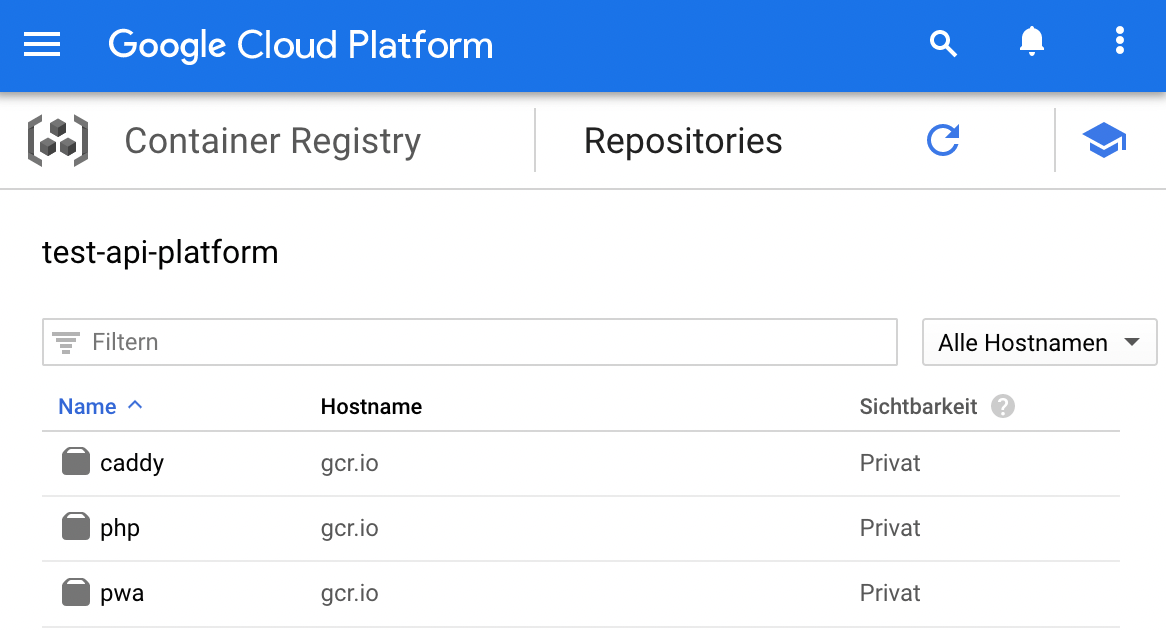The image size is (1166, 630).
Task: Click the Google Cloud Platform title
Action: (x=300, y=45)
